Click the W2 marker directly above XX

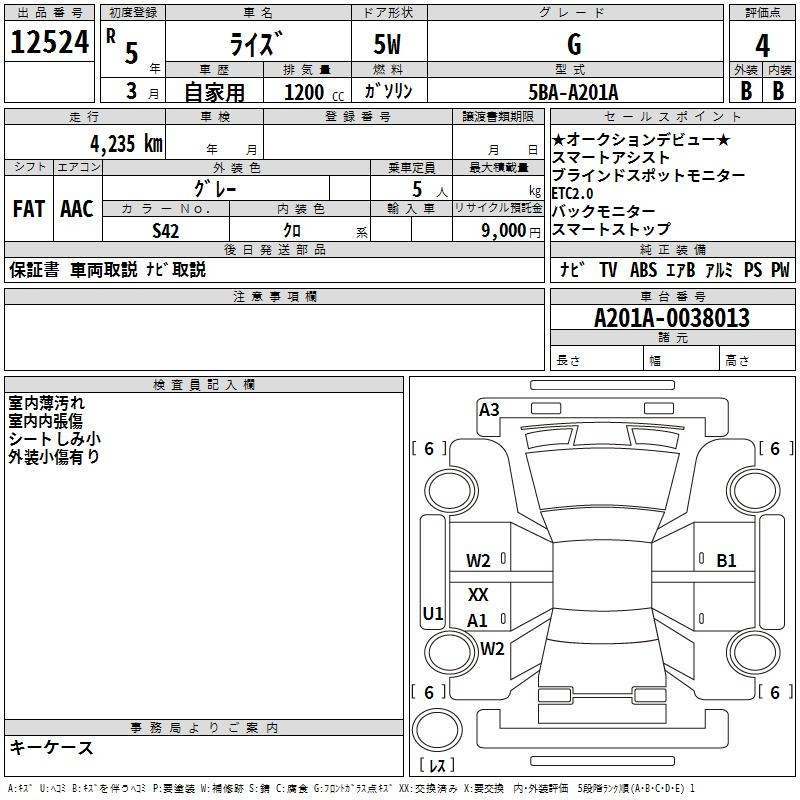[478, 561]
